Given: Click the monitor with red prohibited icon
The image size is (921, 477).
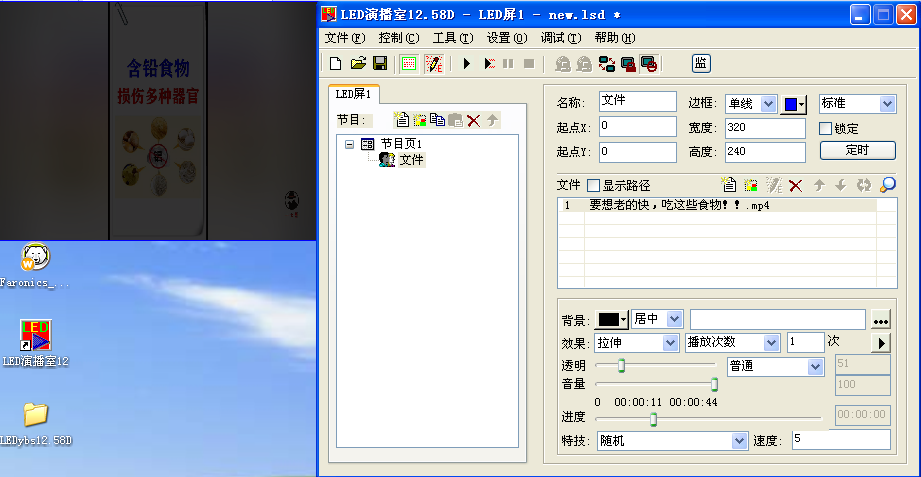Looking at the screenshot, I should coord(649,63).
